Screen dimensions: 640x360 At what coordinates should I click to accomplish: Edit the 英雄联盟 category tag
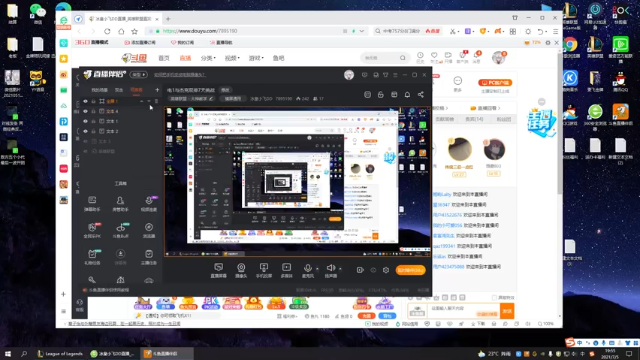pos(192,99)
